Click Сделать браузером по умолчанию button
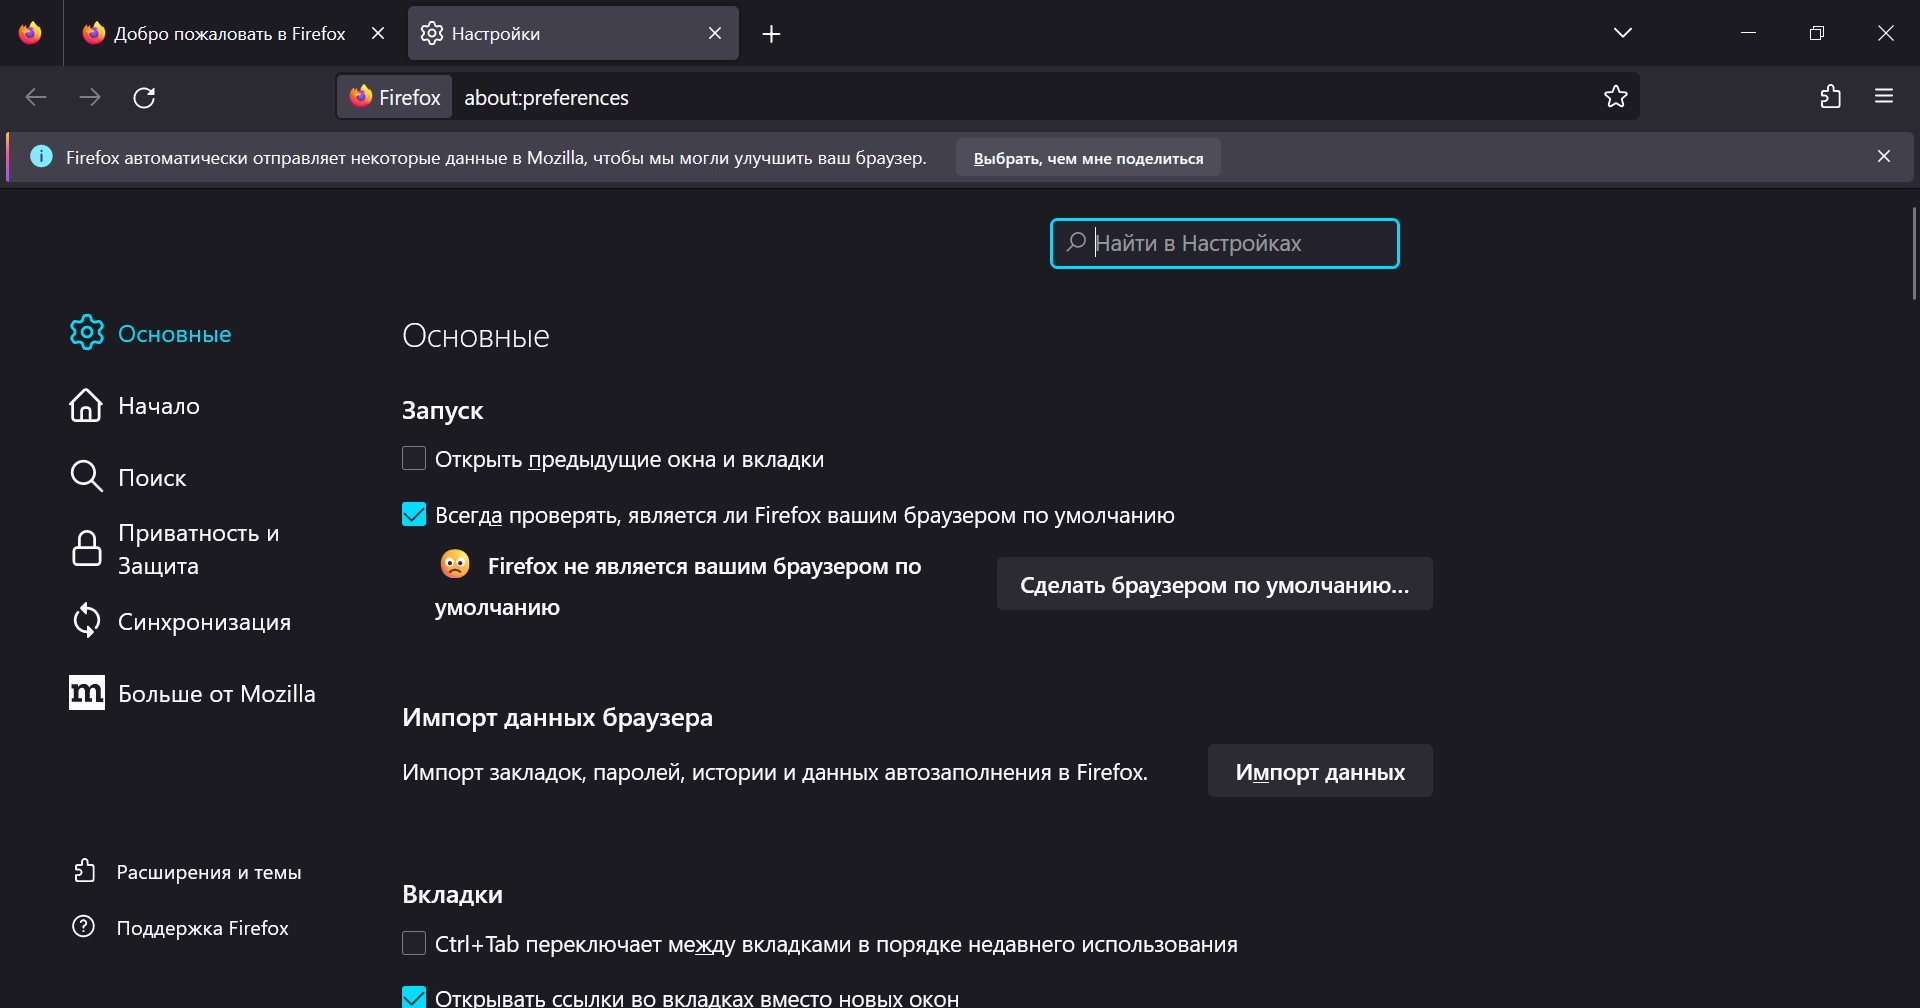 1214,585
